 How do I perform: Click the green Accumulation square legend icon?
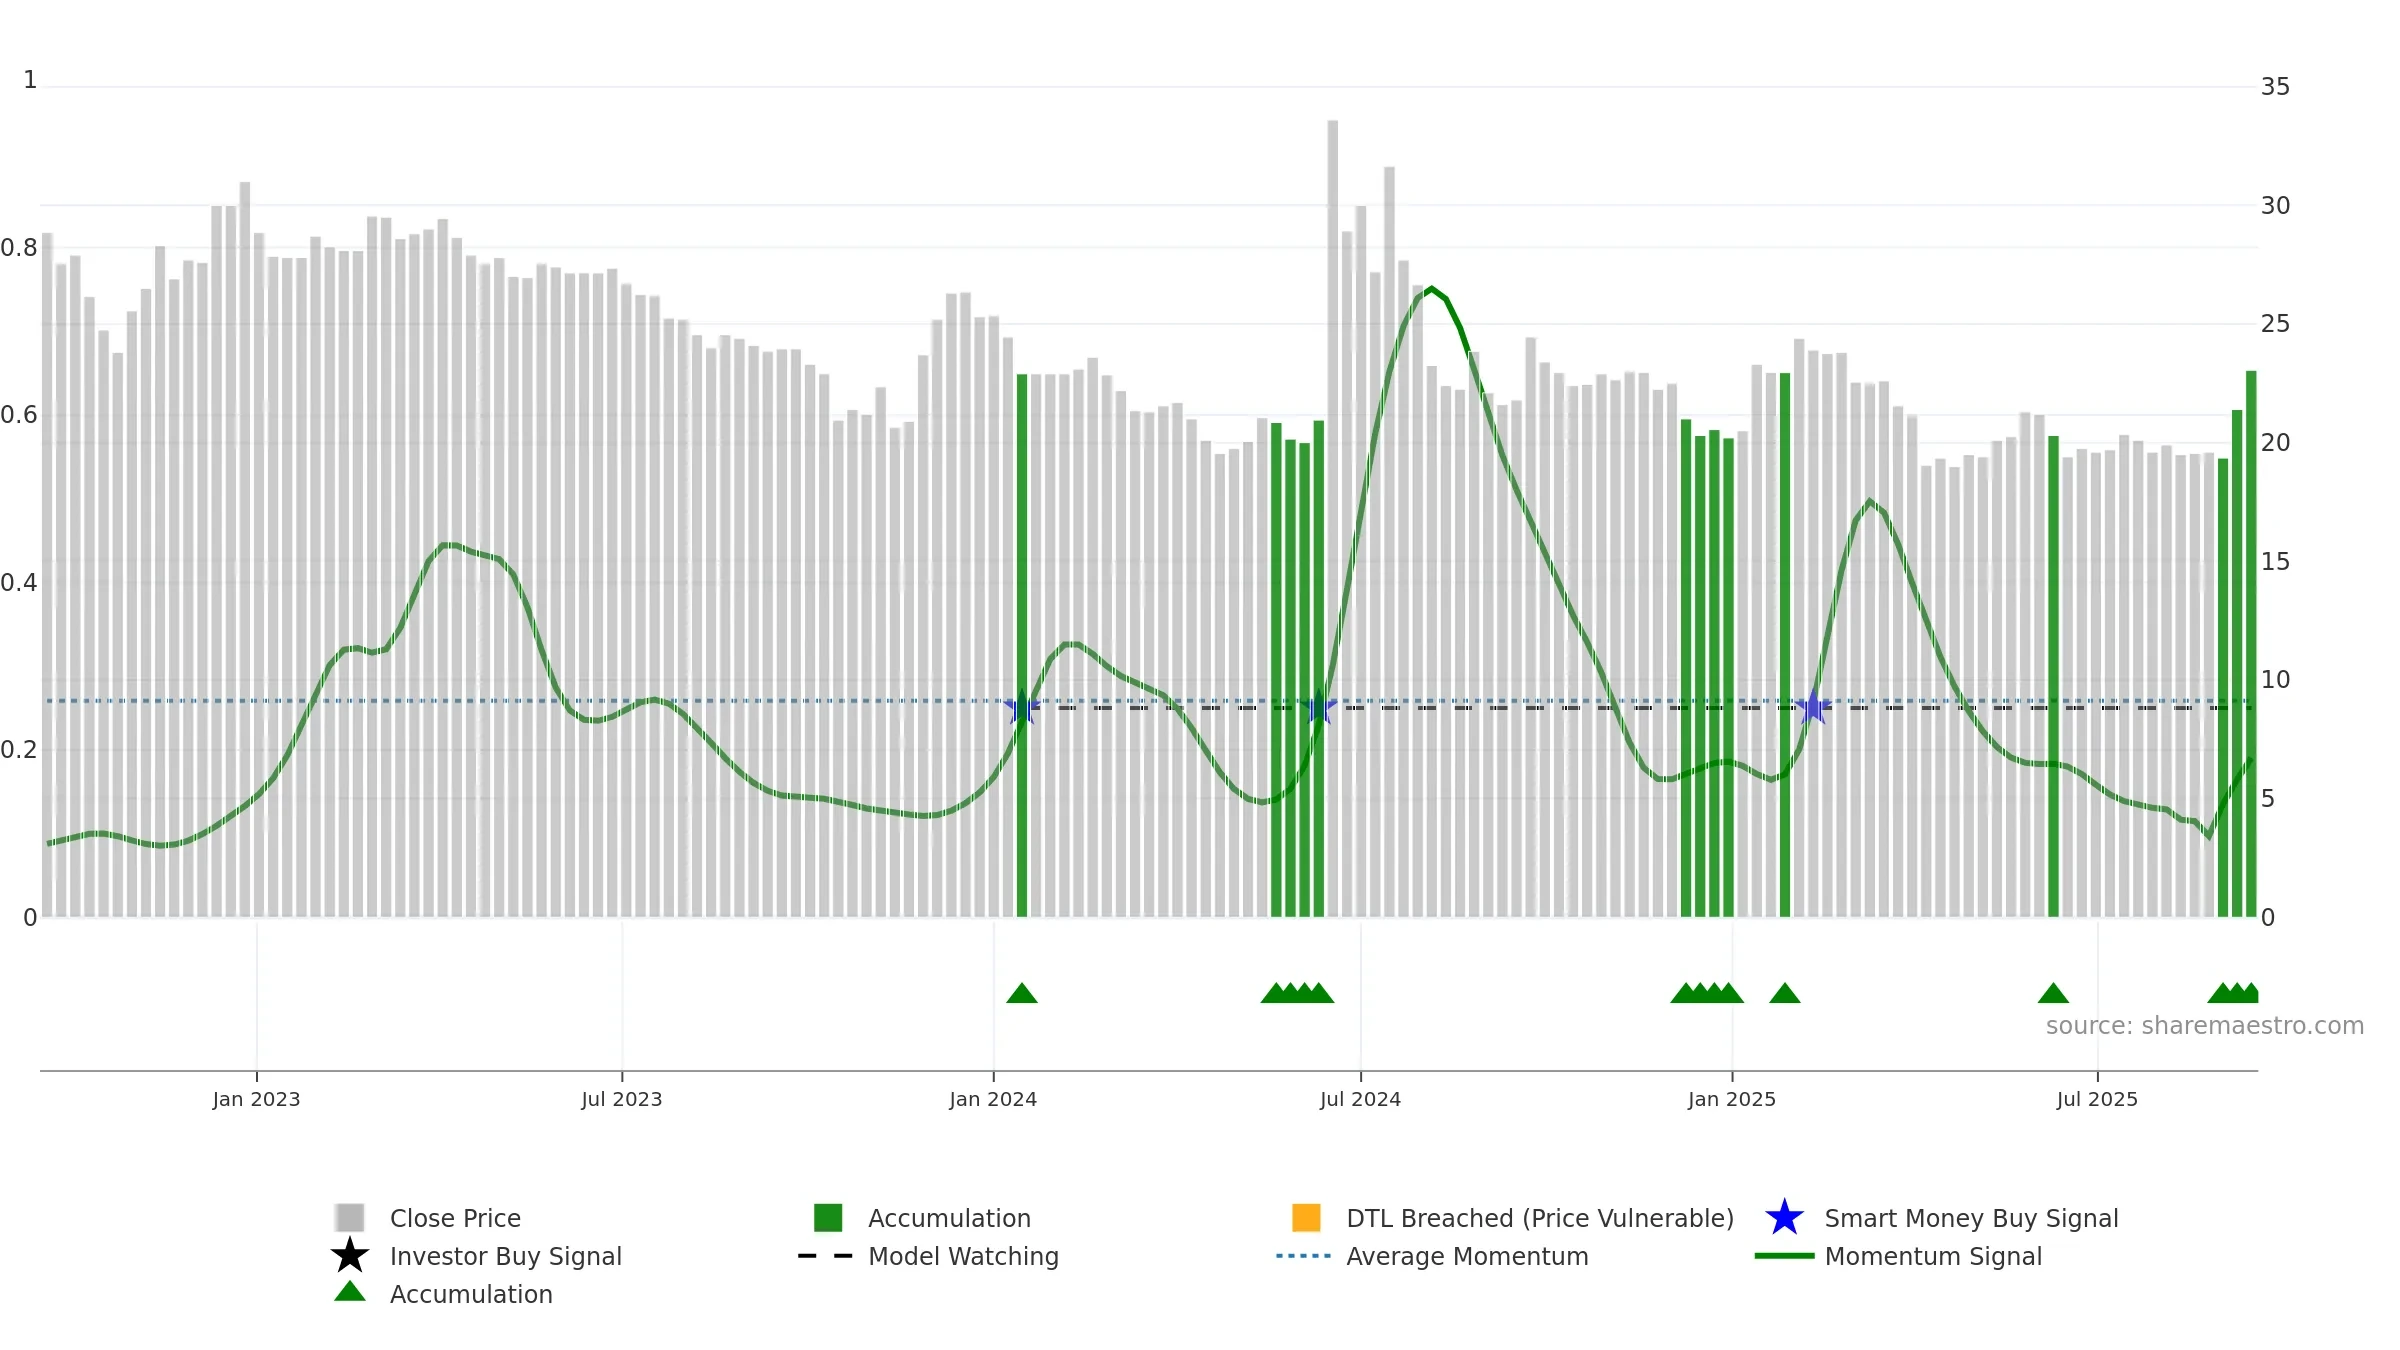click(x=828, y=1217)
